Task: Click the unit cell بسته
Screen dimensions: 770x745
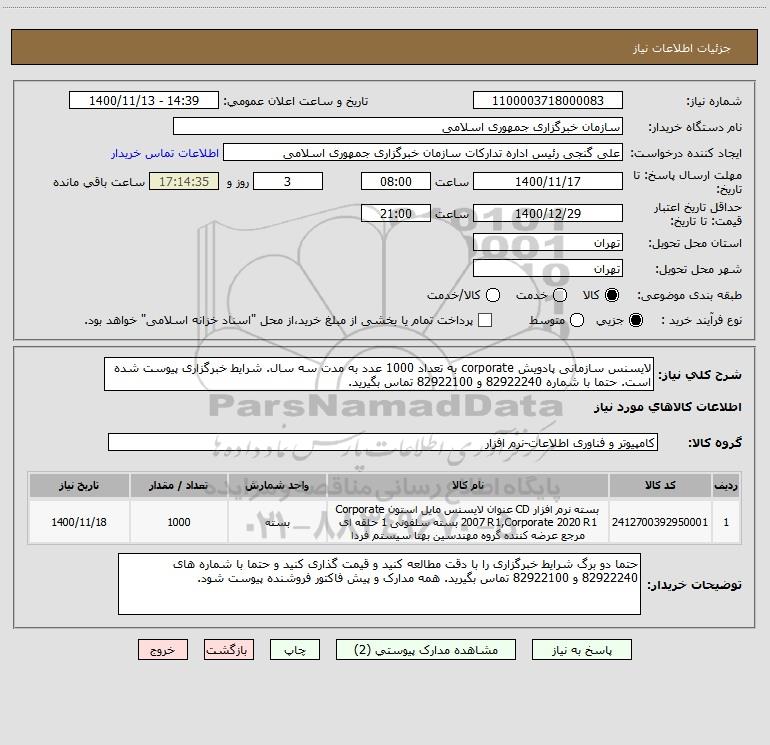Action: 277,522
